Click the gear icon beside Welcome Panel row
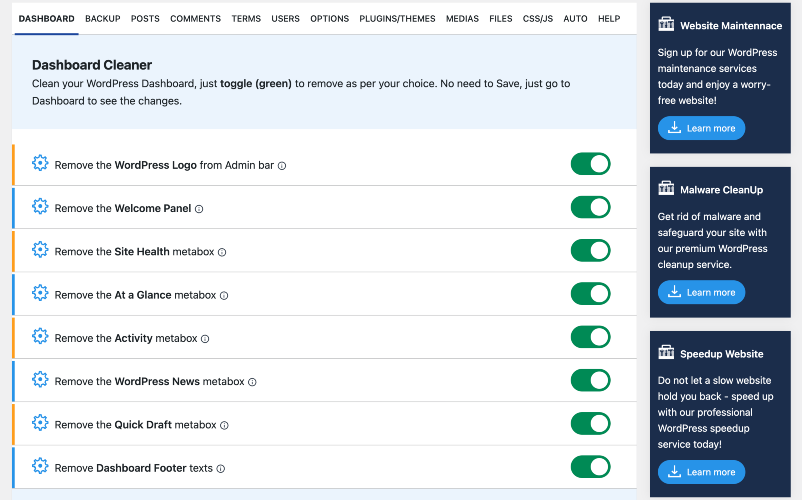The image size is (802, 500). (x=40, y=207)
